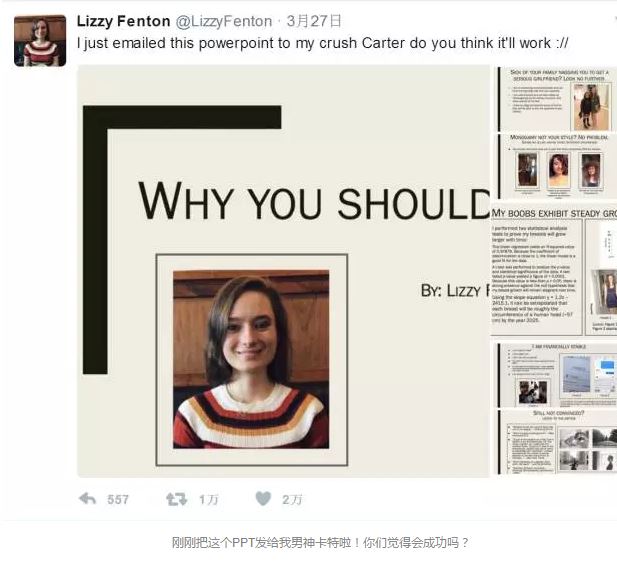
Task: Open the 'My boobs exhibit steady growth' slide
Action: tap(554, 270)
